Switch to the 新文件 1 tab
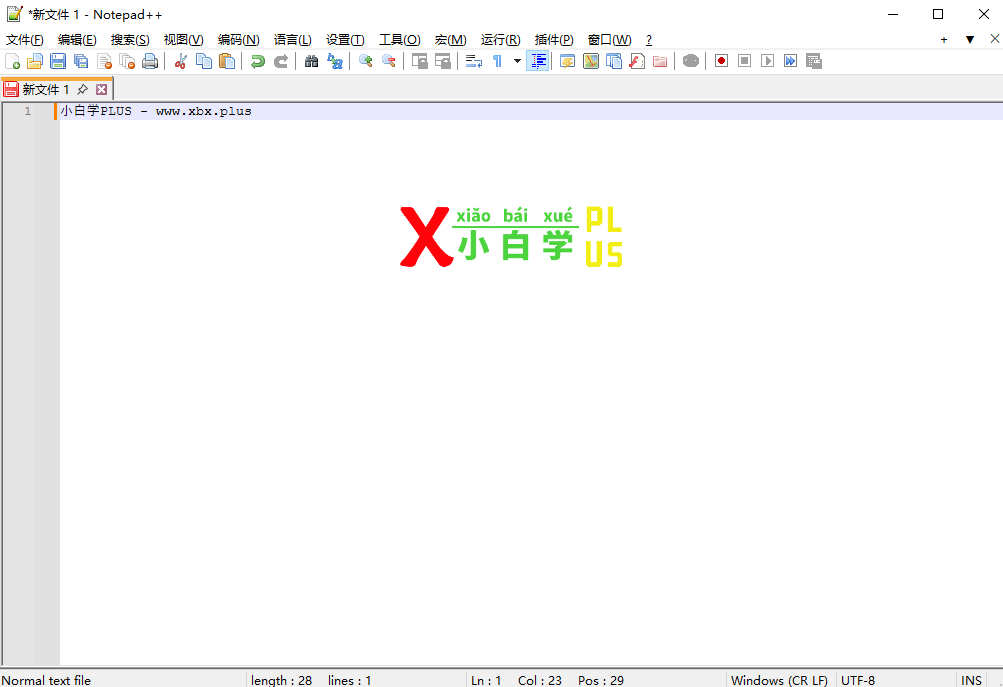 [x=45, y=88]
